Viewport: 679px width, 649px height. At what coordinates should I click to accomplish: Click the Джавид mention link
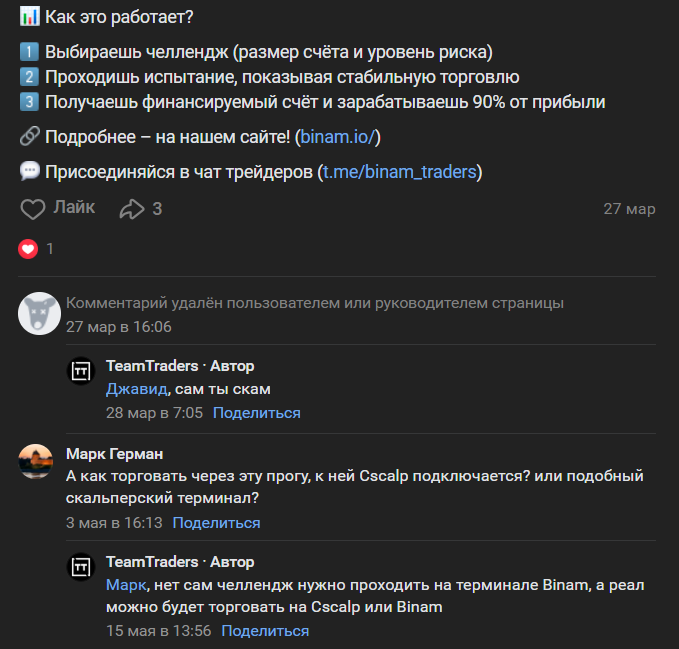pyautogui.click(x=135, y=389)
